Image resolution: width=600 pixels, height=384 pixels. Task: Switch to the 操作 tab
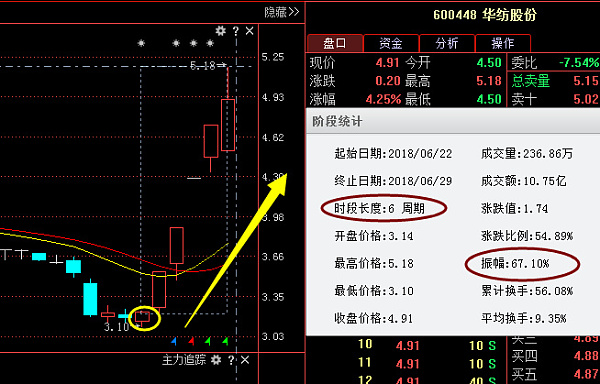coord(503,43)
